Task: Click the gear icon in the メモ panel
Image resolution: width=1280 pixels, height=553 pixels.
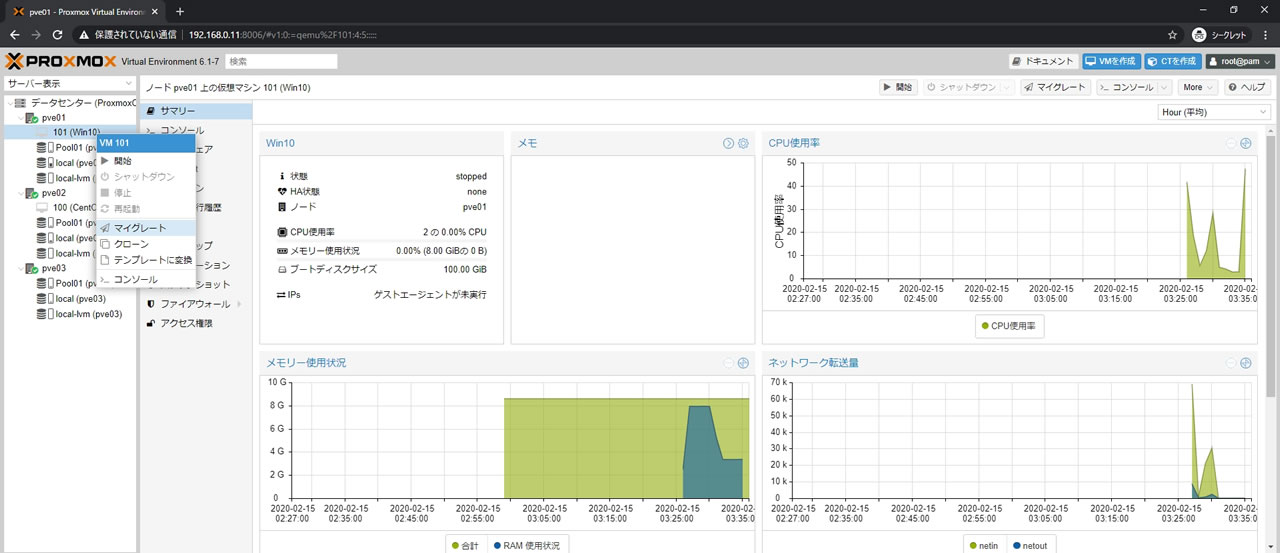Action: tap(743, 144)
